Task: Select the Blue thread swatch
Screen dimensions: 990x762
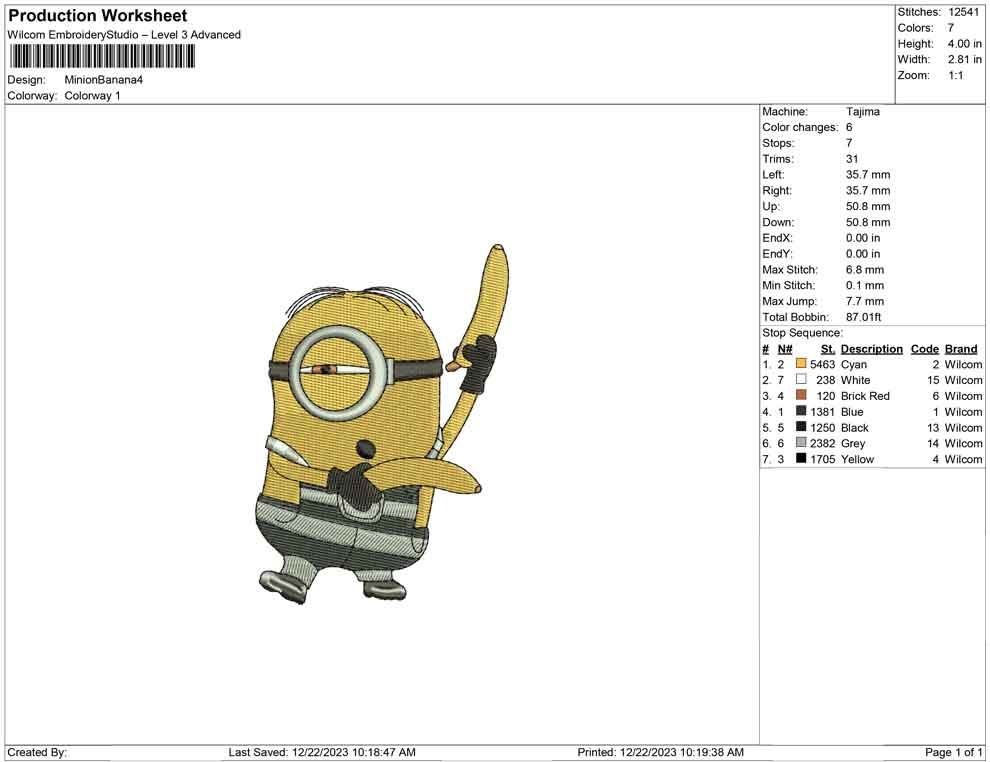Action: pos(801,412)
